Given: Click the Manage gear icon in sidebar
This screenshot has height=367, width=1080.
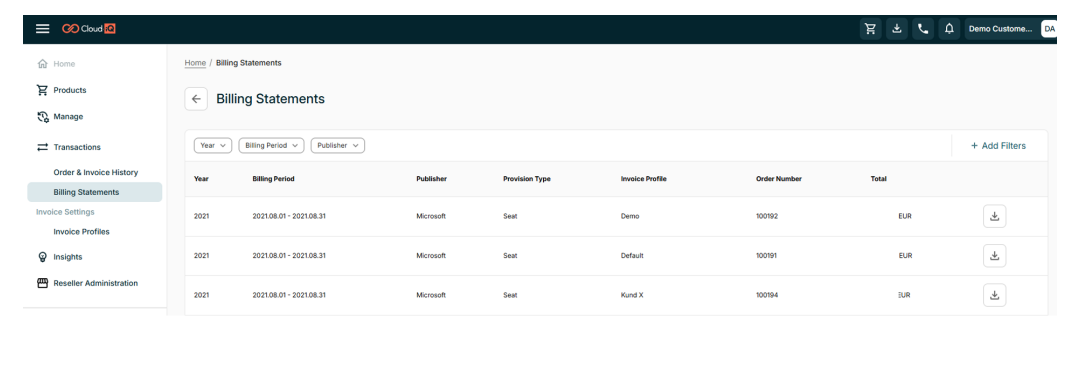Looking at the screenshot, I should click(x=42, y=116).
